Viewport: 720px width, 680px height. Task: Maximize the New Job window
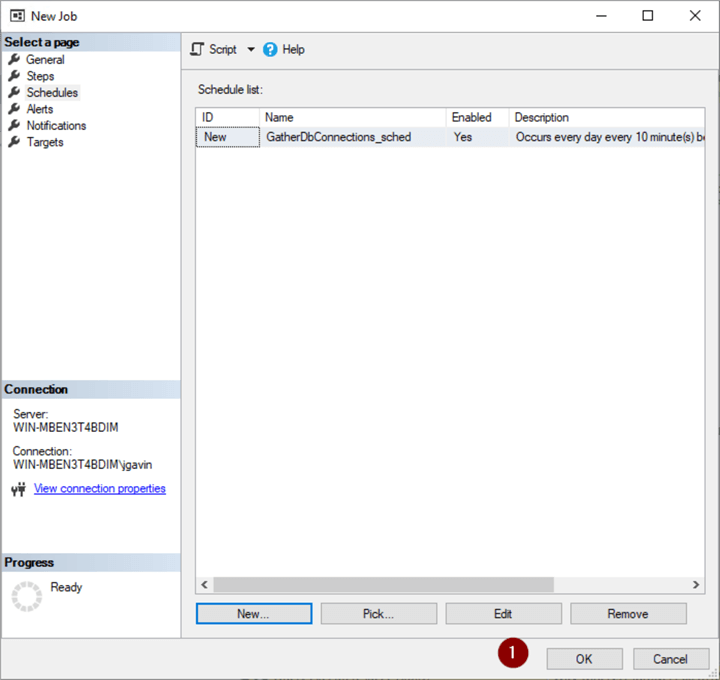point(647,16)
